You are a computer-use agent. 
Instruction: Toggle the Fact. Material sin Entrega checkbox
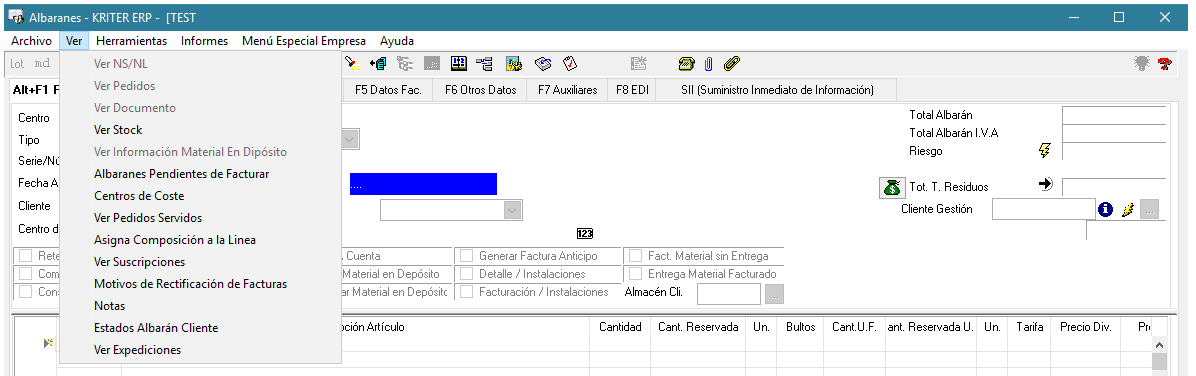(635, 256)
